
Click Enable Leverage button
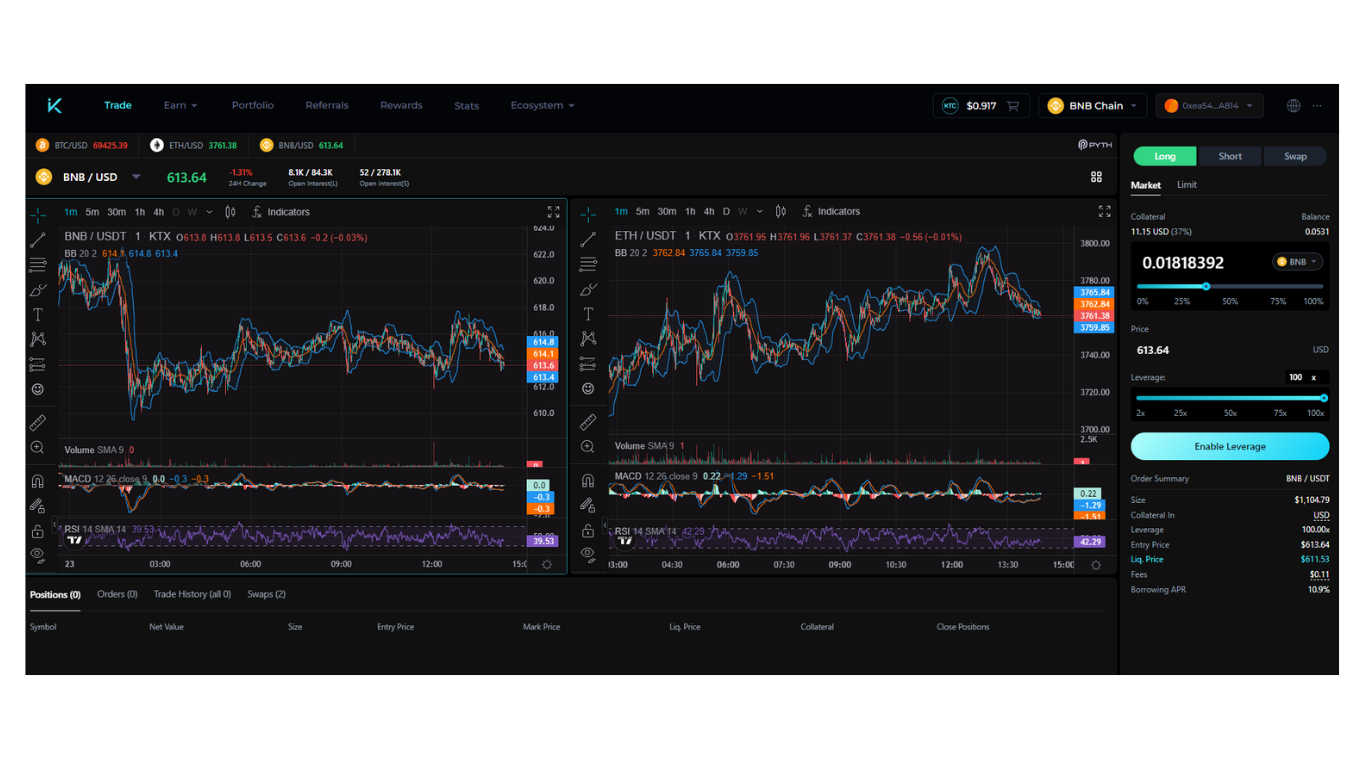[x=1230, y=447]
